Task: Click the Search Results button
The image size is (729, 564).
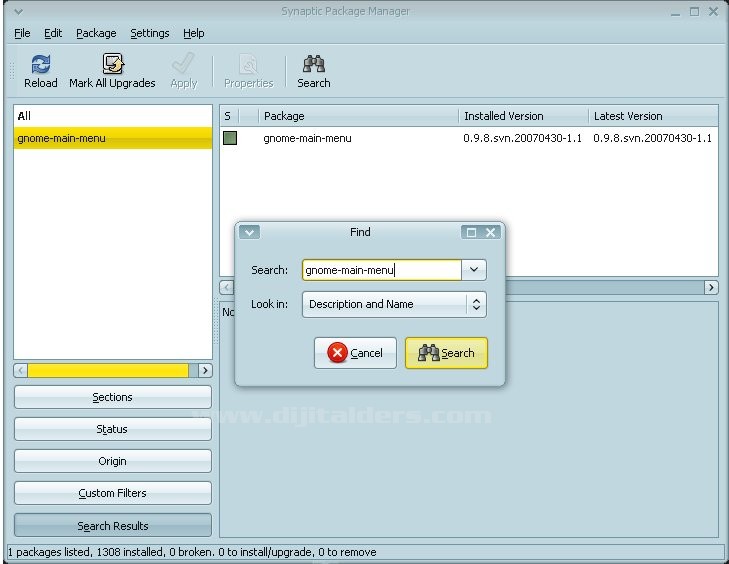Action: (x=113, y=525)
